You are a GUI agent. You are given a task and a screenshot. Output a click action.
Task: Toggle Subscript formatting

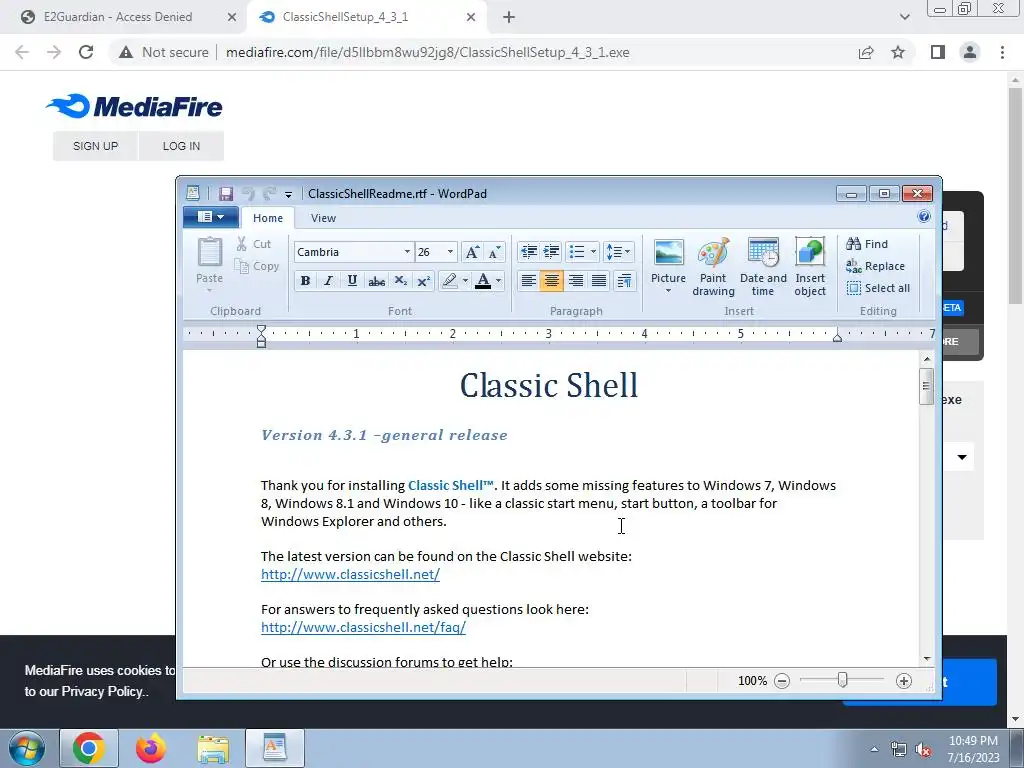tap(400, 281)
